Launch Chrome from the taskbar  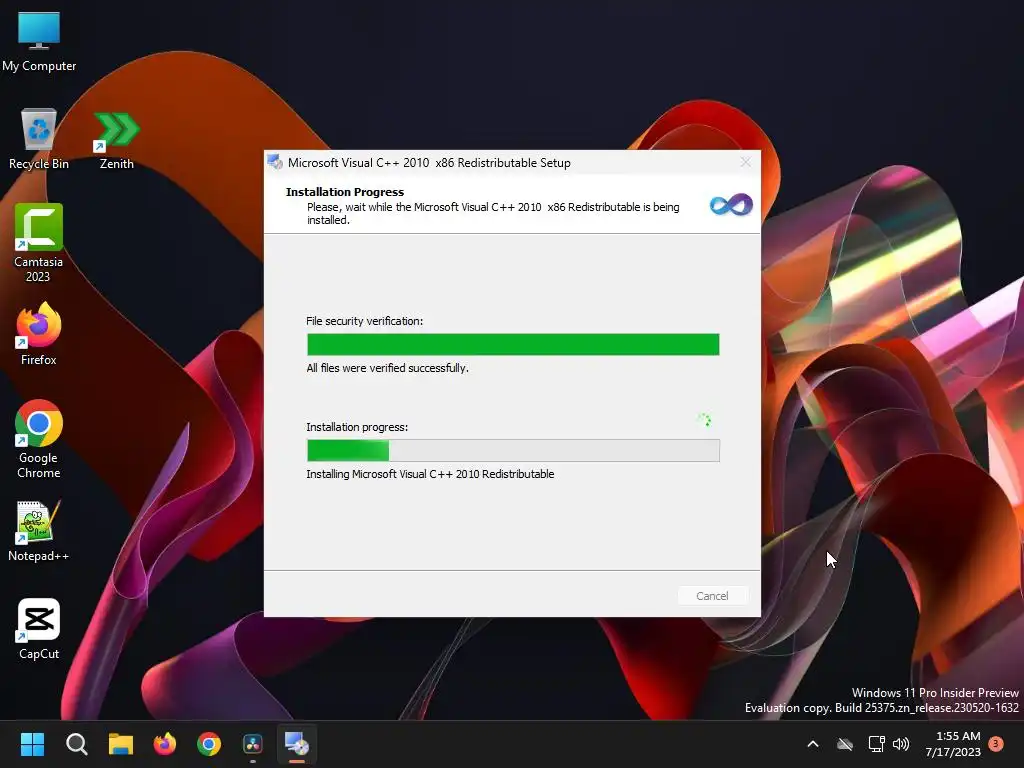coord(209,744)
